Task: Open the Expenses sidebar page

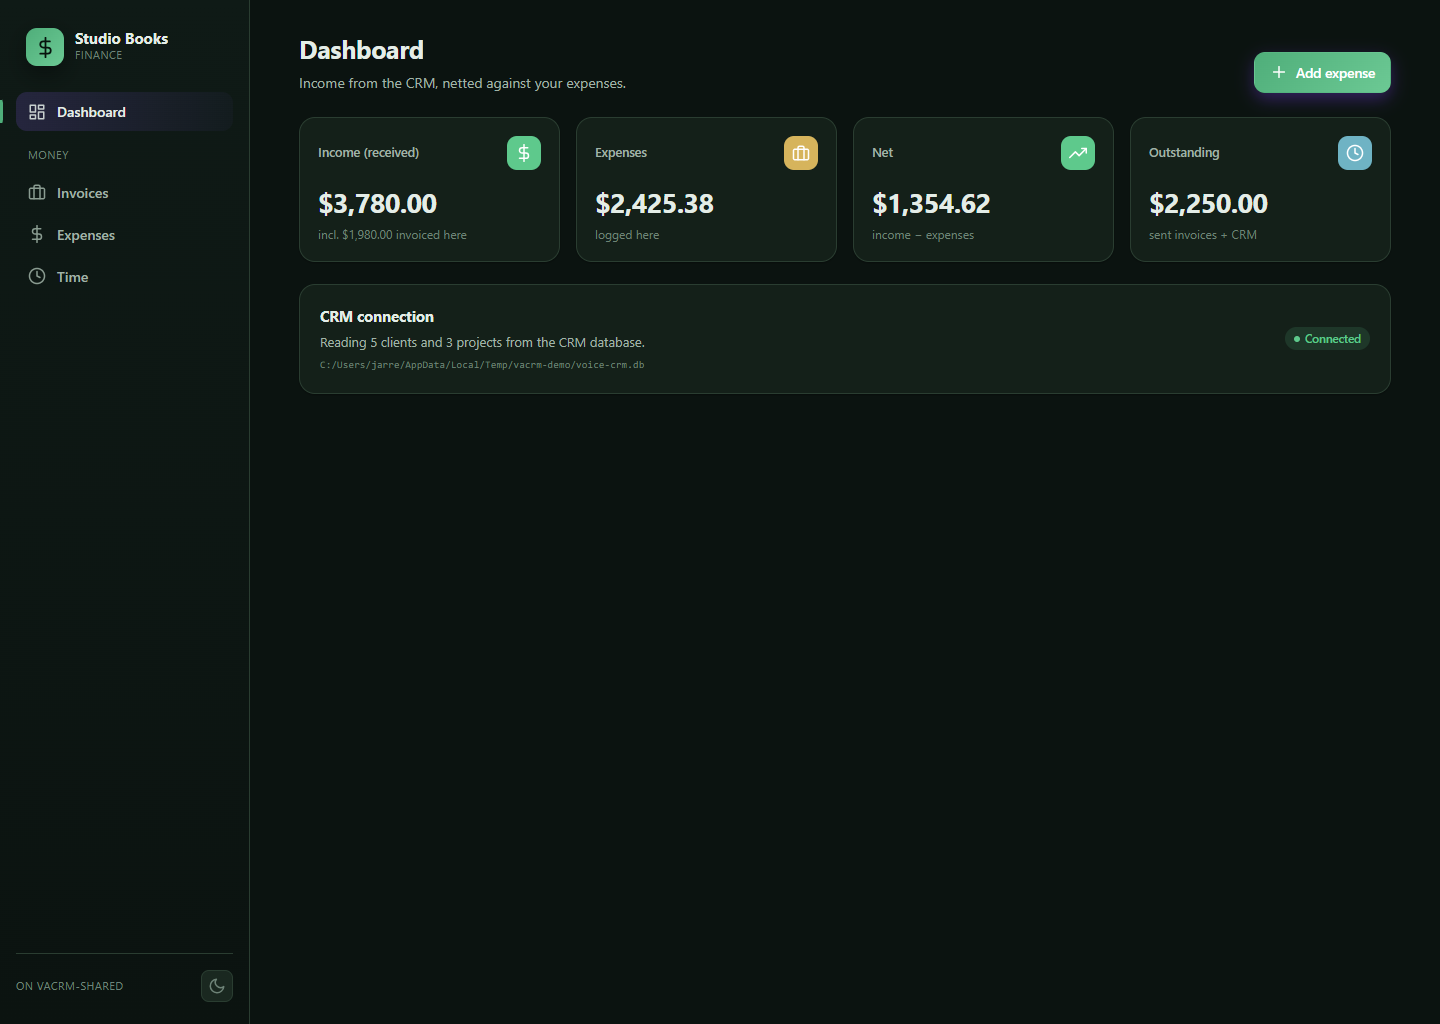Action: 124,235
